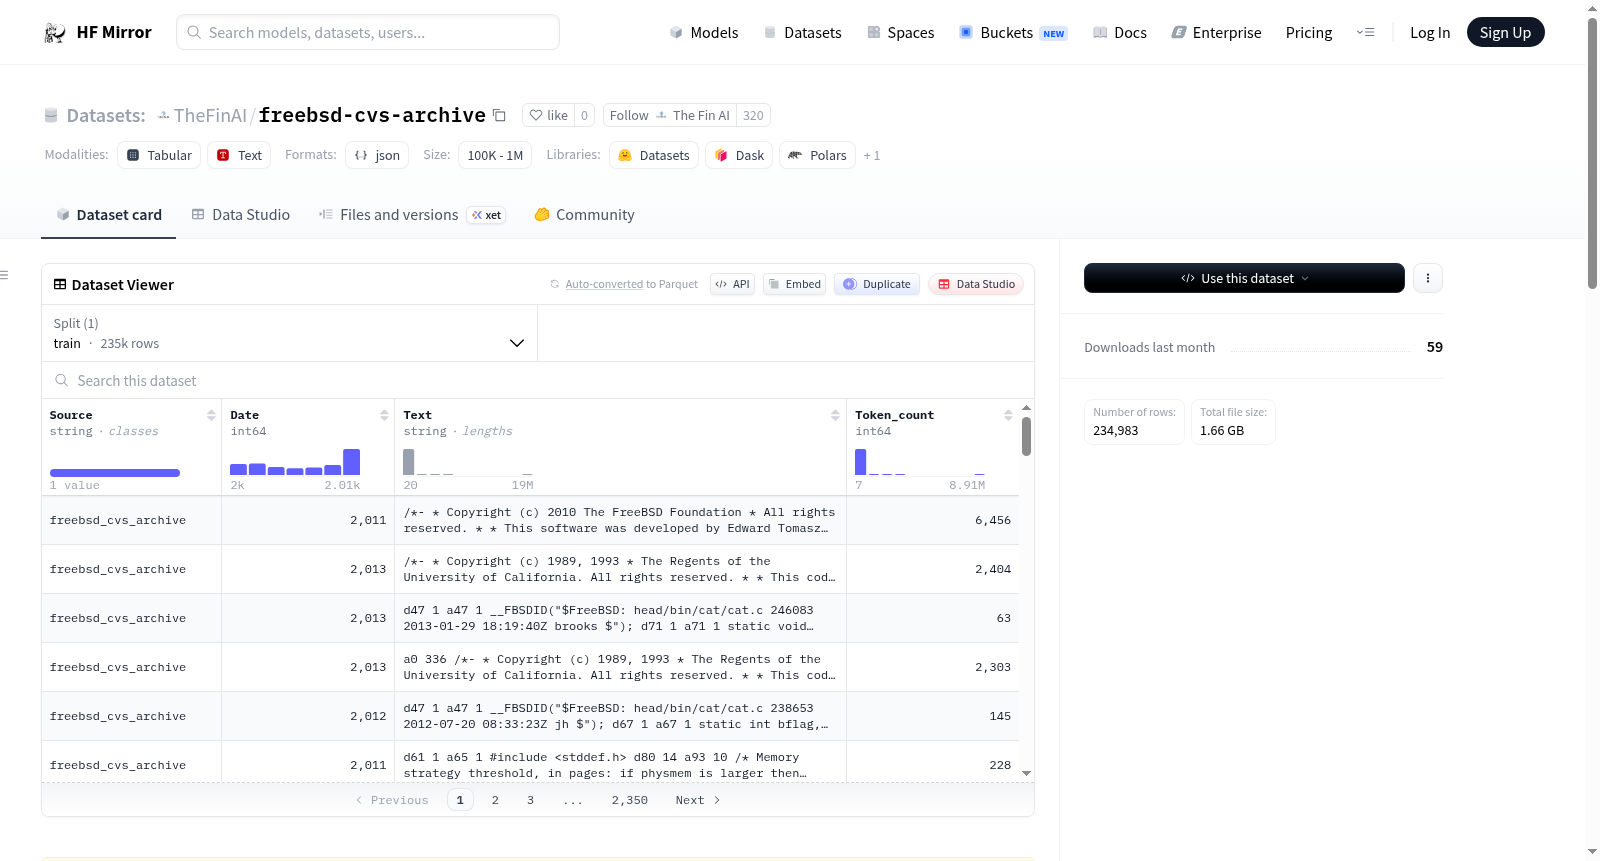Open Data Studio from the viewer header
This screenshot has width=1600, height=861.
[975, 284]
